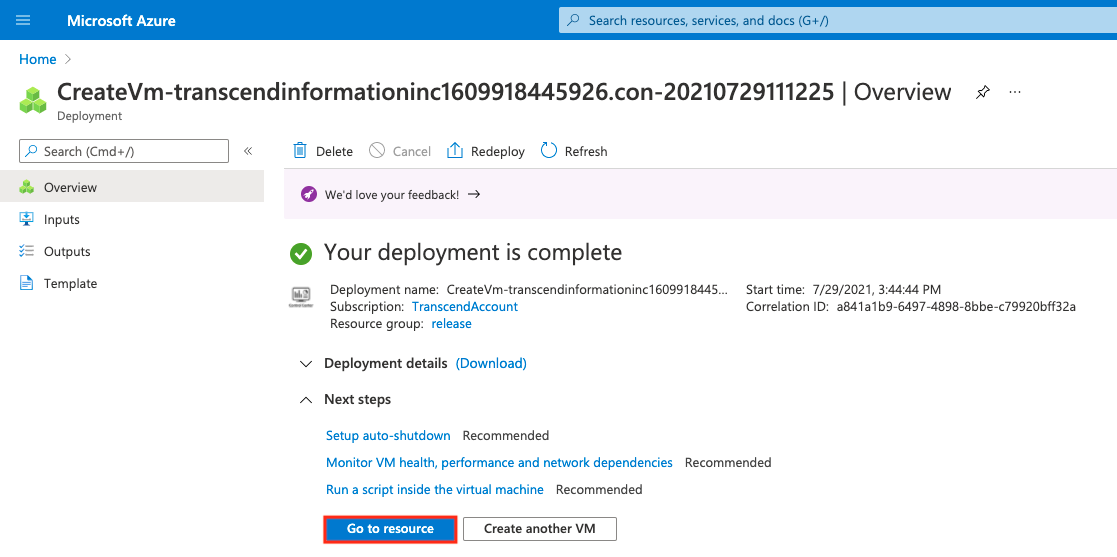This screenshot has width=1117, height=557.
Task: Open the more options ellipsis
Action: (x=1015, y=92)
